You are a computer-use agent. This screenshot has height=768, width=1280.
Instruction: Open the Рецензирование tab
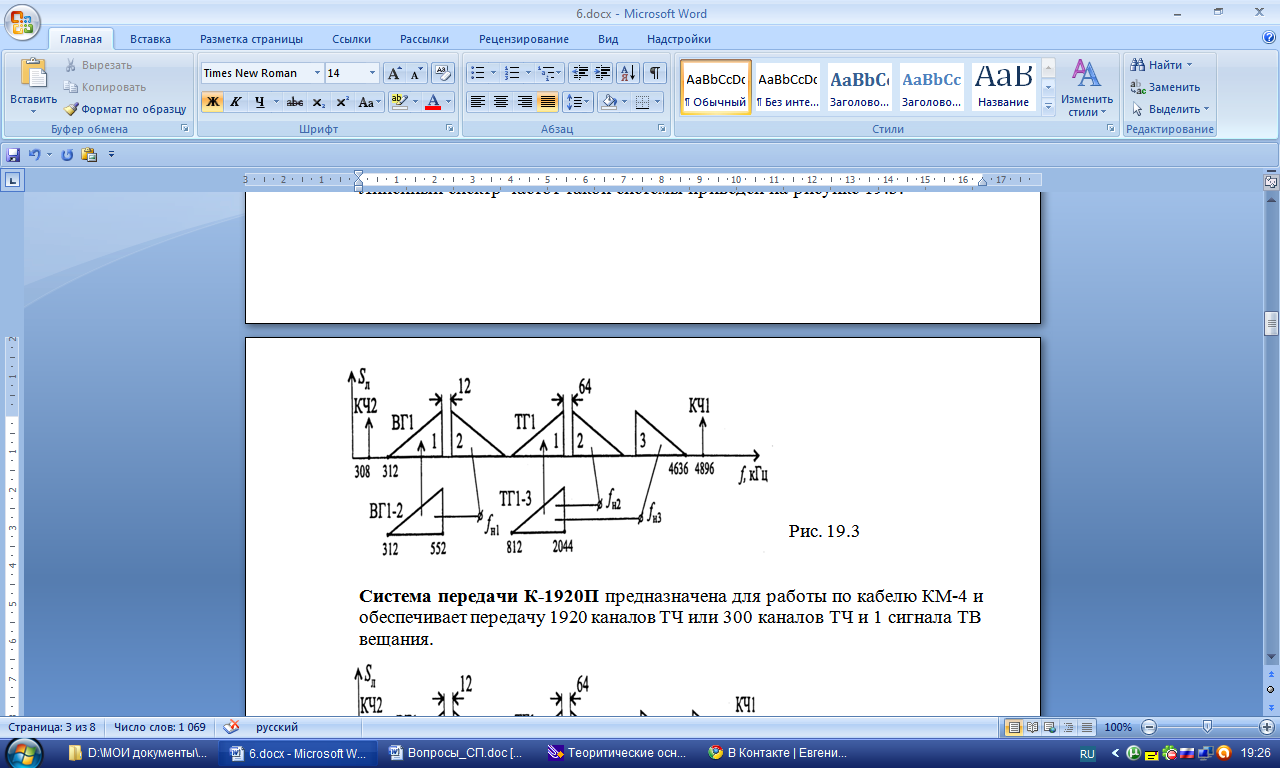click(524, 39)
